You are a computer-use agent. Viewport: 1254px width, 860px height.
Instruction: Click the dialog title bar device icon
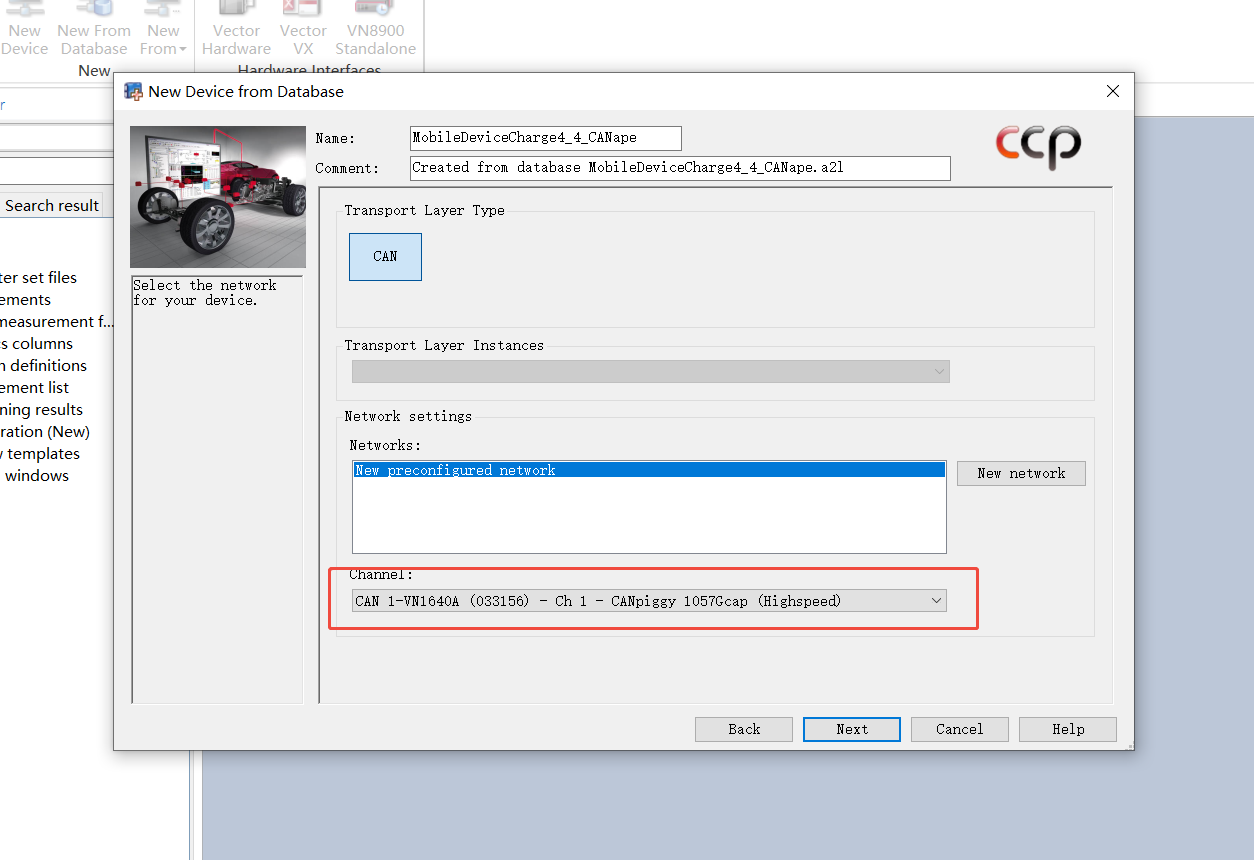pos(132,91)
